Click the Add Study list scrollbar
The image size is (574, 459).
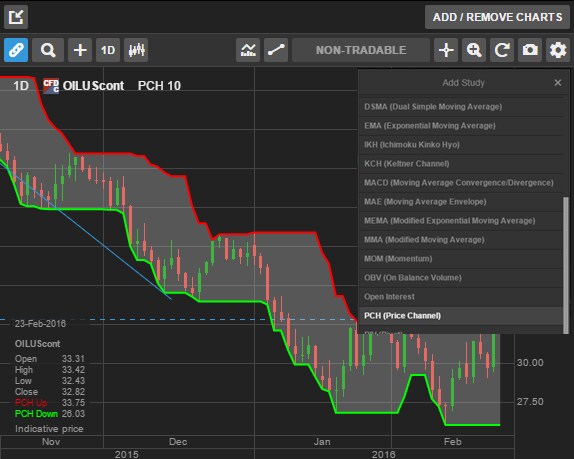[x=566, y=265]
